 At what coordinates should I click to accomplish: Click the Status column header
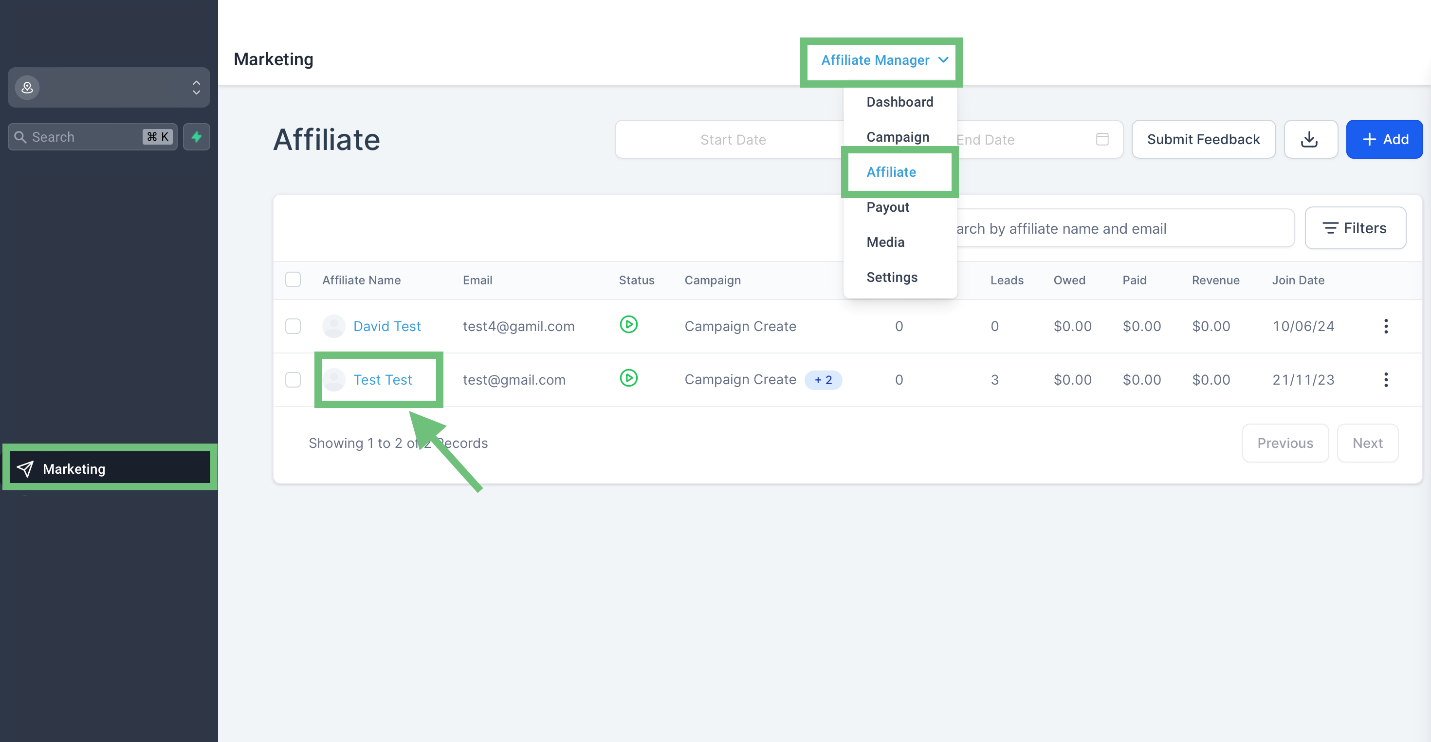coord(637,280)
